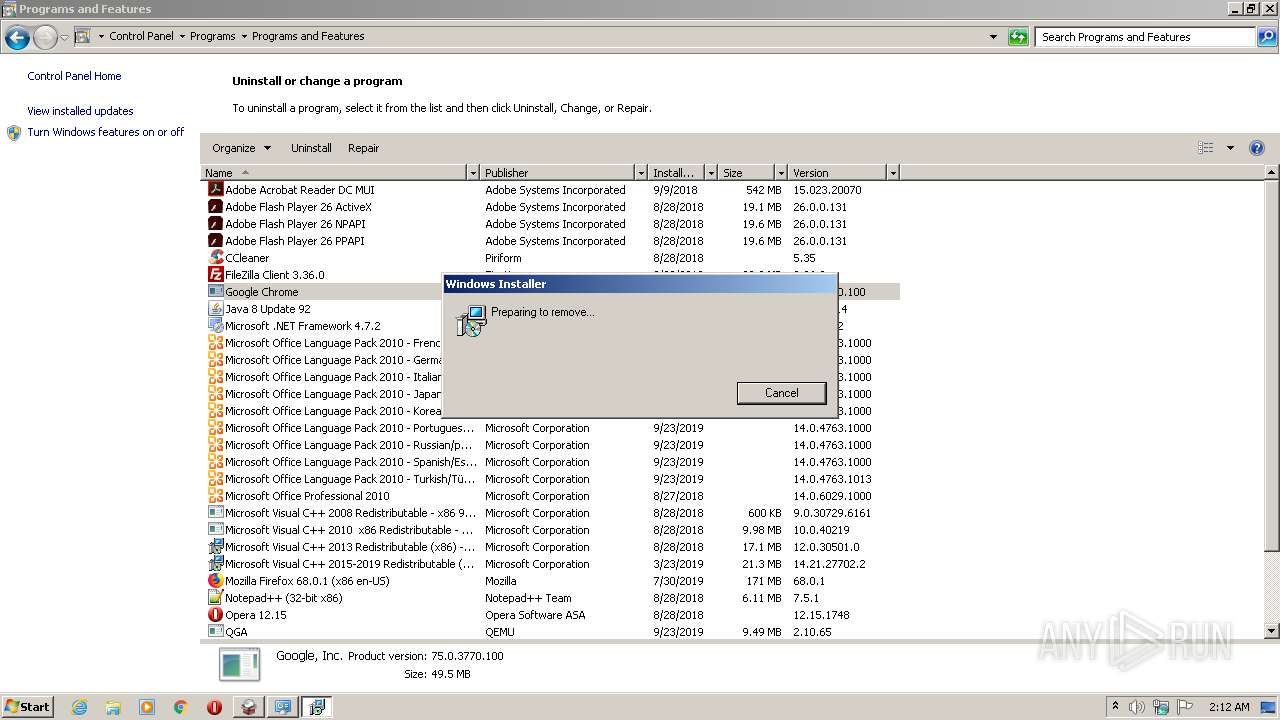This screenshot has height=720, width=1280.
Task: Click the Action Center flag tray icon
Action: click(1185, 707)
